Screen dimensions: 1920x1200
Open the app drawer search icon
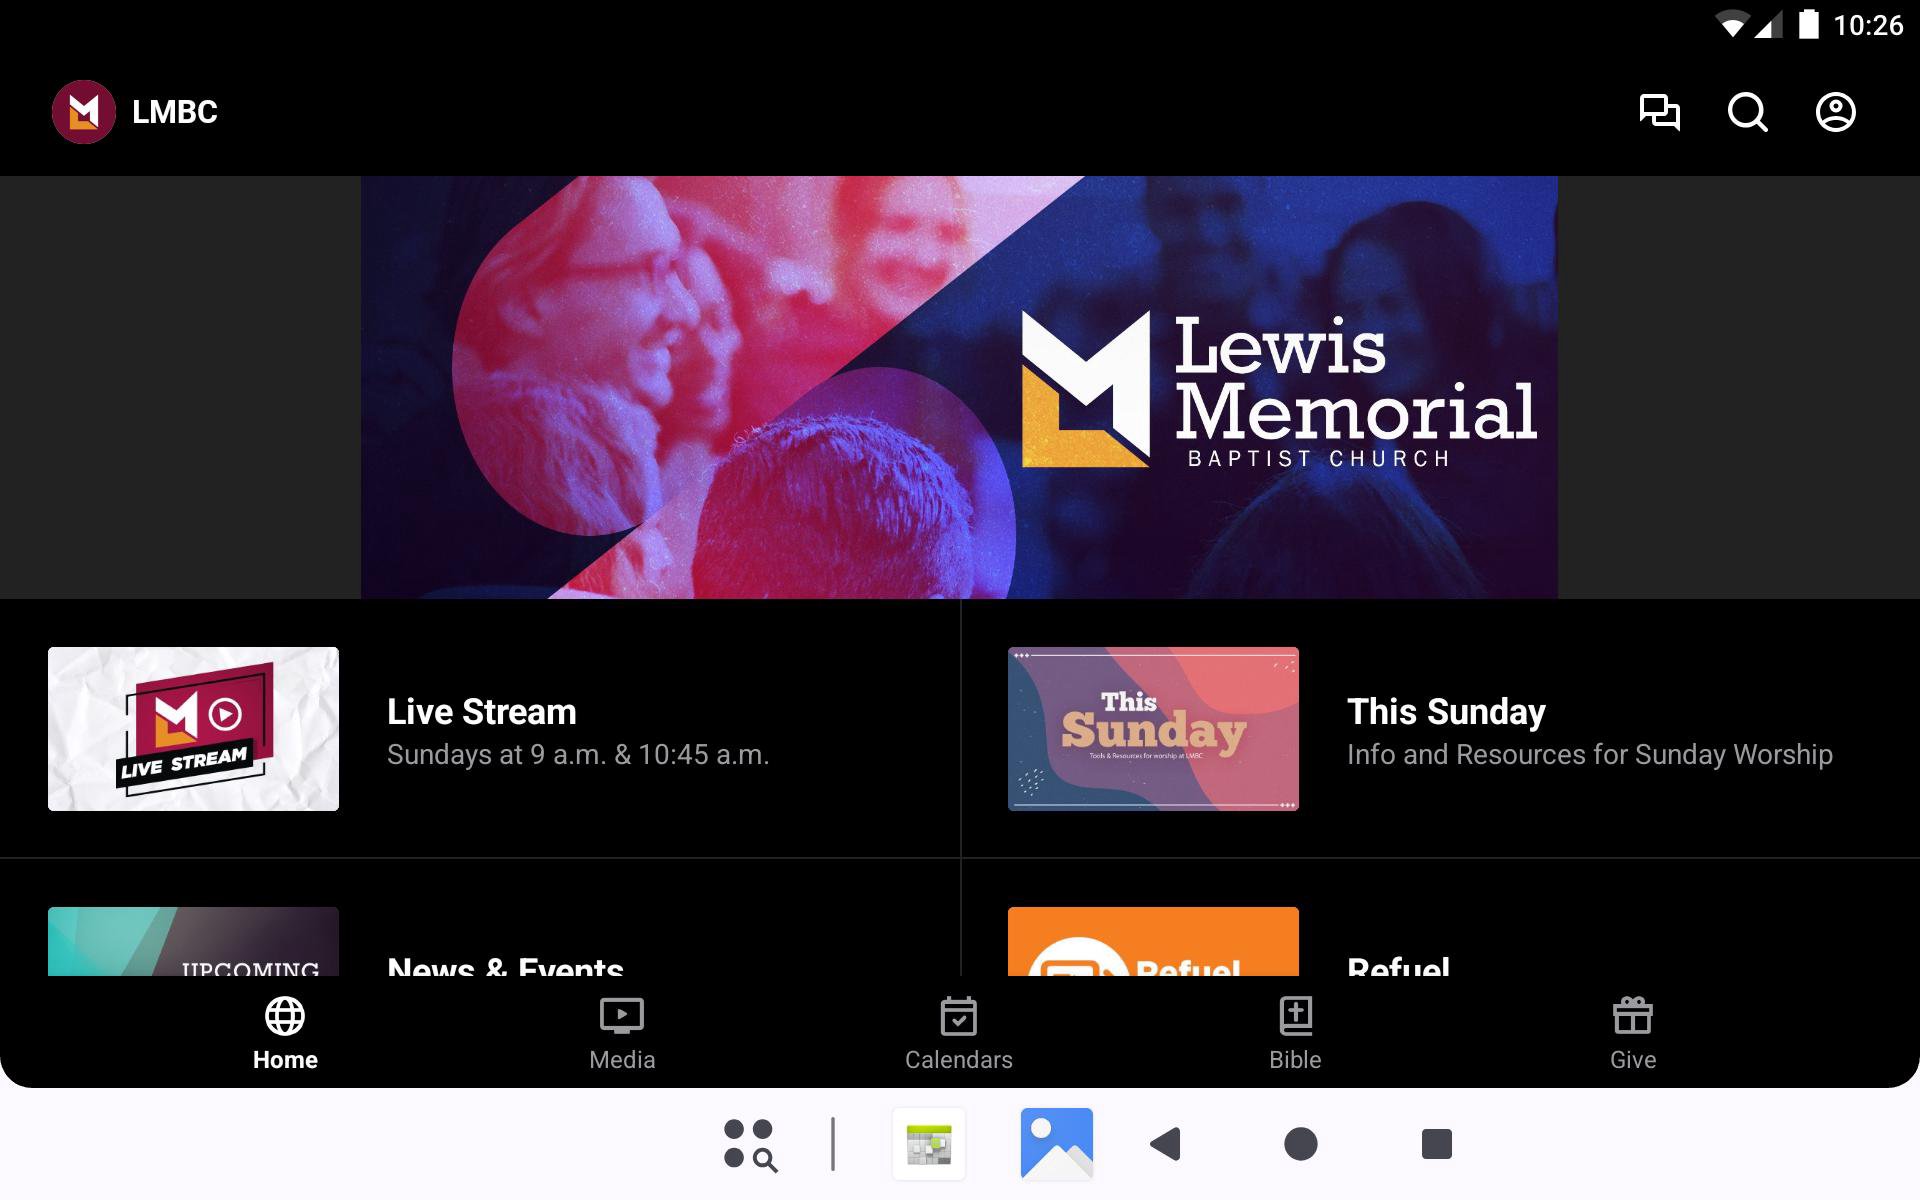coord(750,1144)
